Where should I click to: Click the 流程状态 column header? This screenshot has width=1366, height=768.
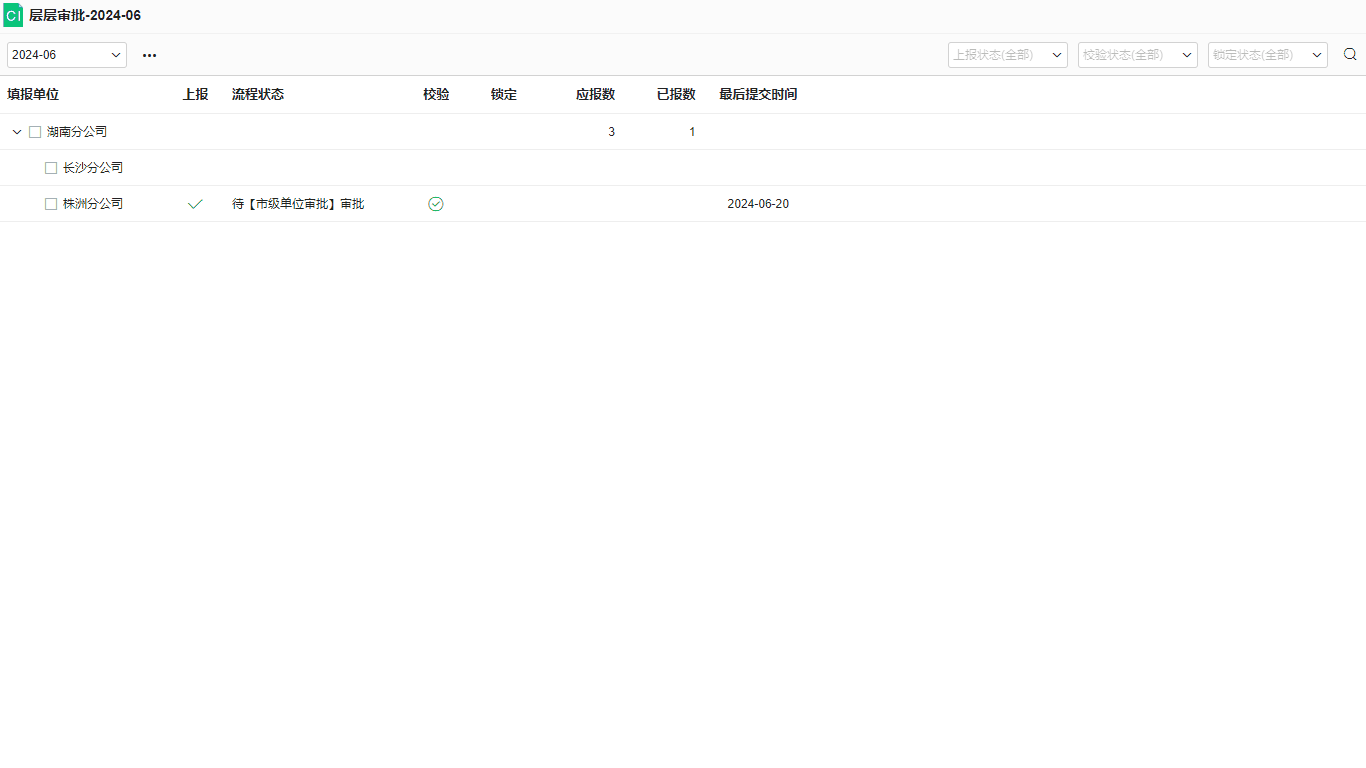(258, 95)
